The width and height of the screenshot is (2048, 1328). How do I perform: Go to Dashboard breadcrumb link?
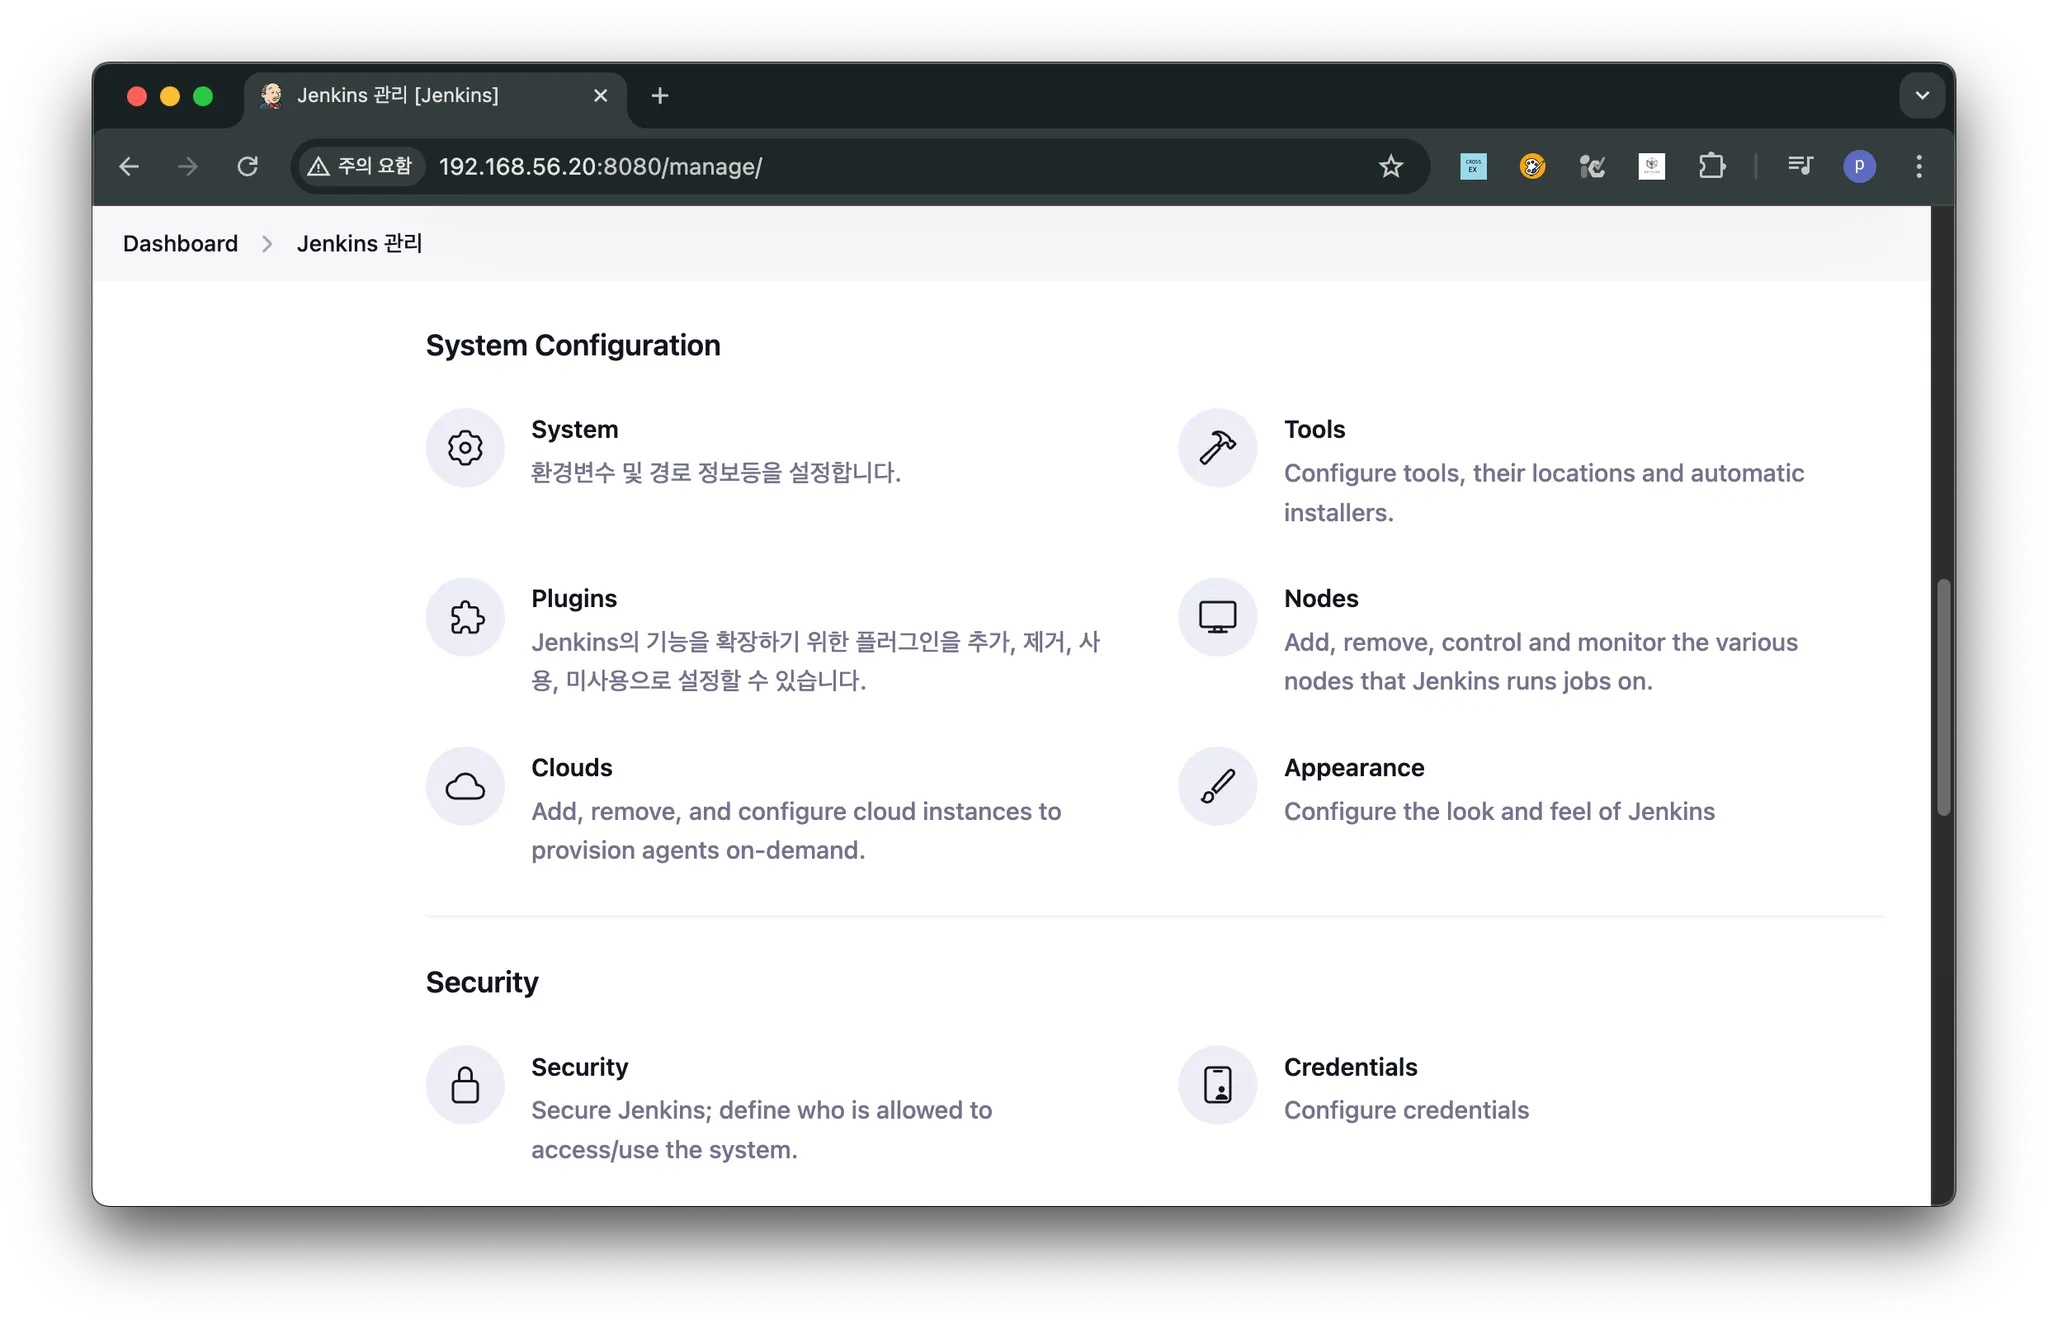[180, 244]
